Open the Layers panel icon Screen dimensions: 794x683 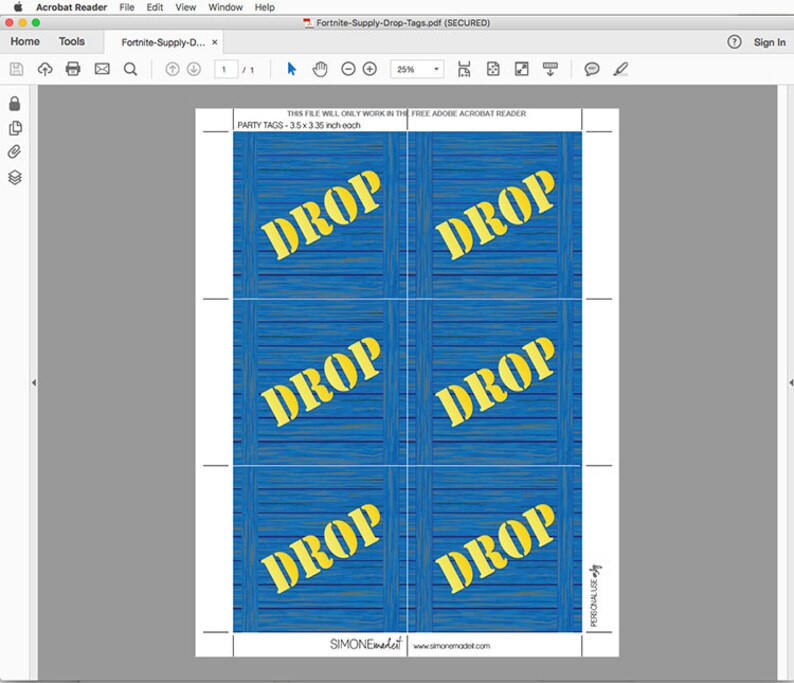[15, 177]
